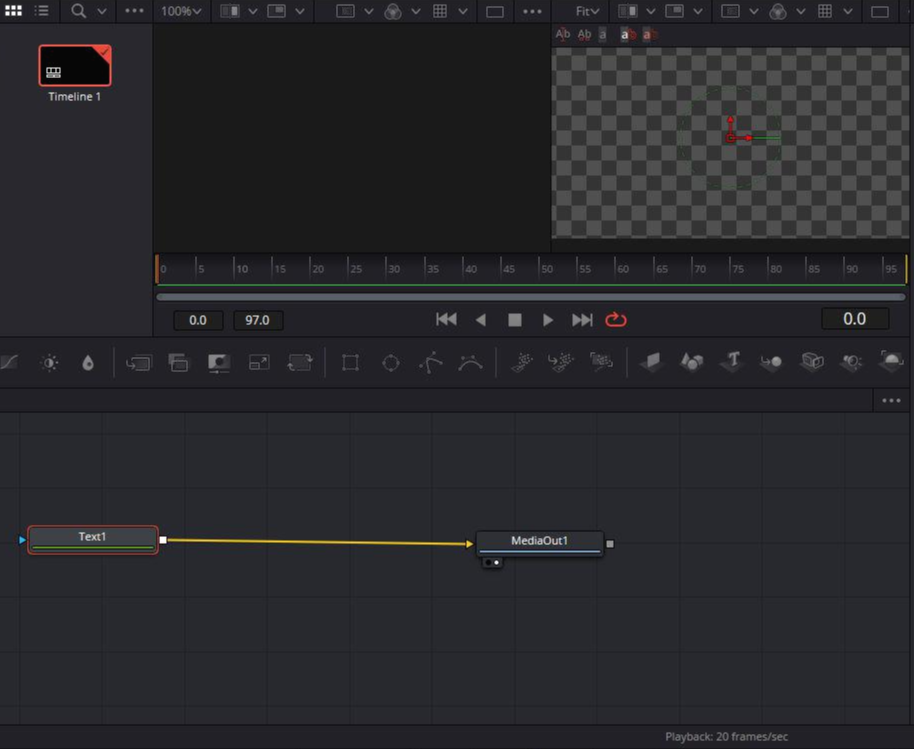Select the Ellipse mask tool
This screenshot has width=914, height=749.
tap(391, 363)
